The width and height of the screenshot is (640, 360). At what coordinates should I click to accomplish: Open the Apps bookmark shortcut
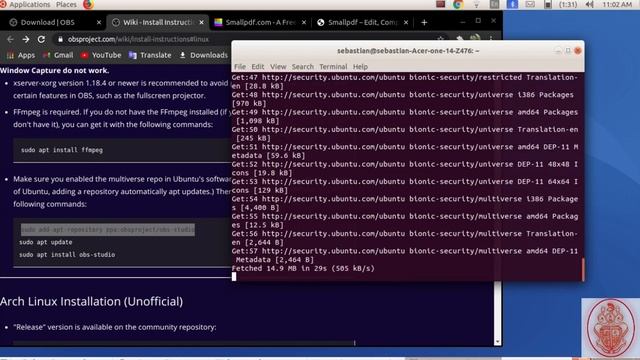tap(21, 55)
